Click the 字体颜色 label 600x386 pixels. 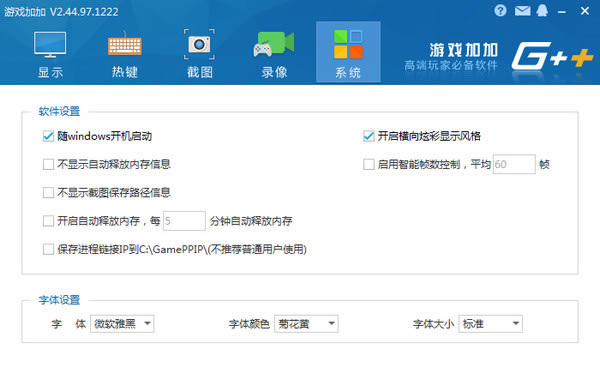[x=249, y=324]
